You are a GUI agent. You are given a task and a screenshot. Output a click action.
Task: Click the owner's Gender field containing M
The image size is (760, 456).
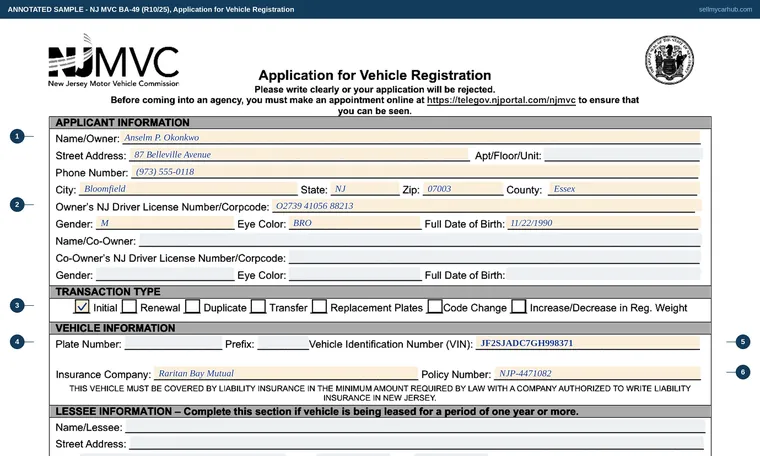tap(165, 223)
